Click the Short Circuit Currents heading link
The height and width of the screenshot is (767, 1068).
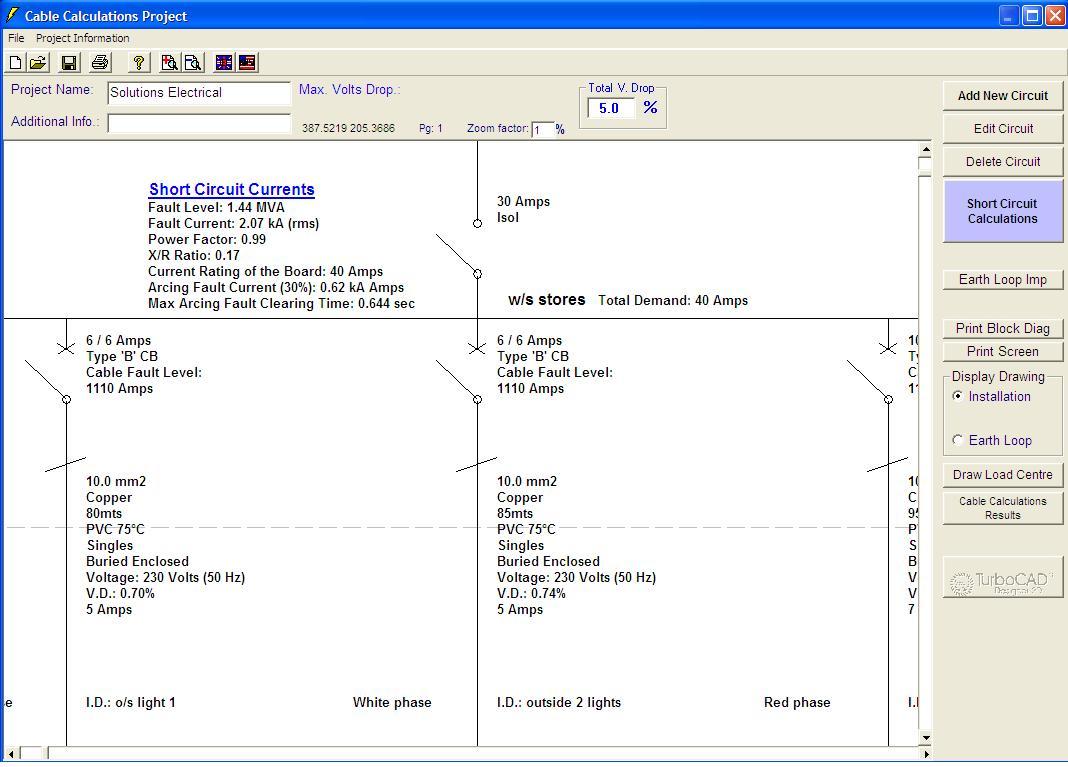click(x=232, y=189)
